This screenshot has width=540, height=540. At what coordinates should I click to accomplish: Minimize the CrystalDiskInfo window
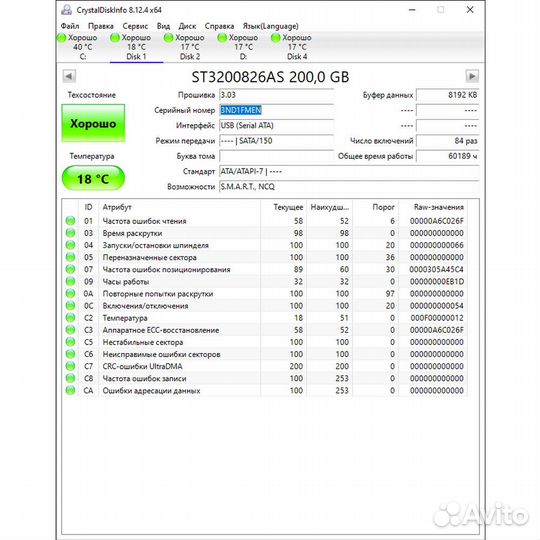(412, 10)
